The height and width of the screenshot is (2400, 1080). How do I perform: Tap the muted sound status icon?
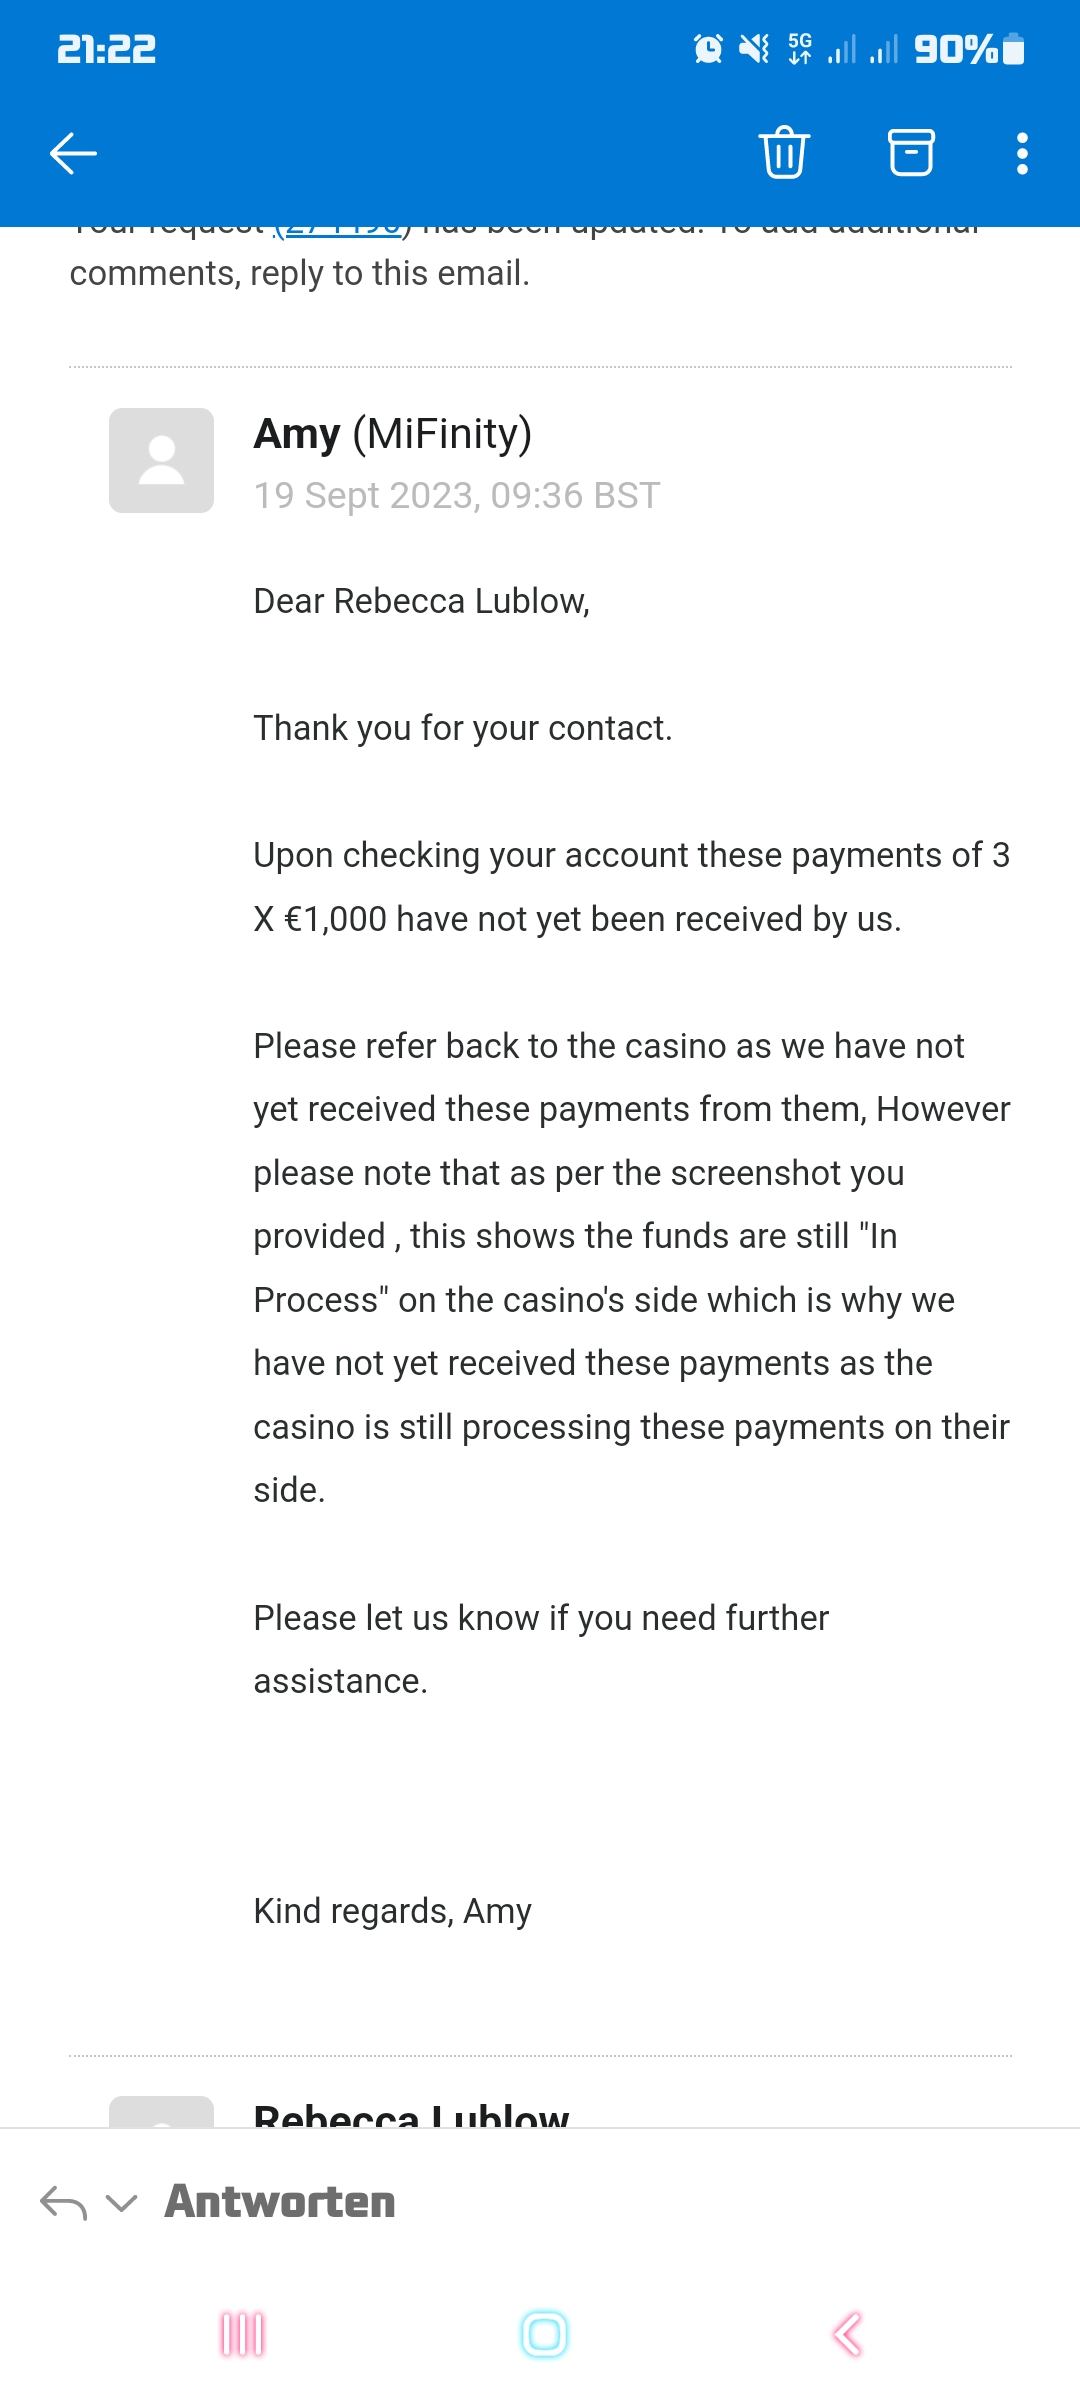point(753,48)
